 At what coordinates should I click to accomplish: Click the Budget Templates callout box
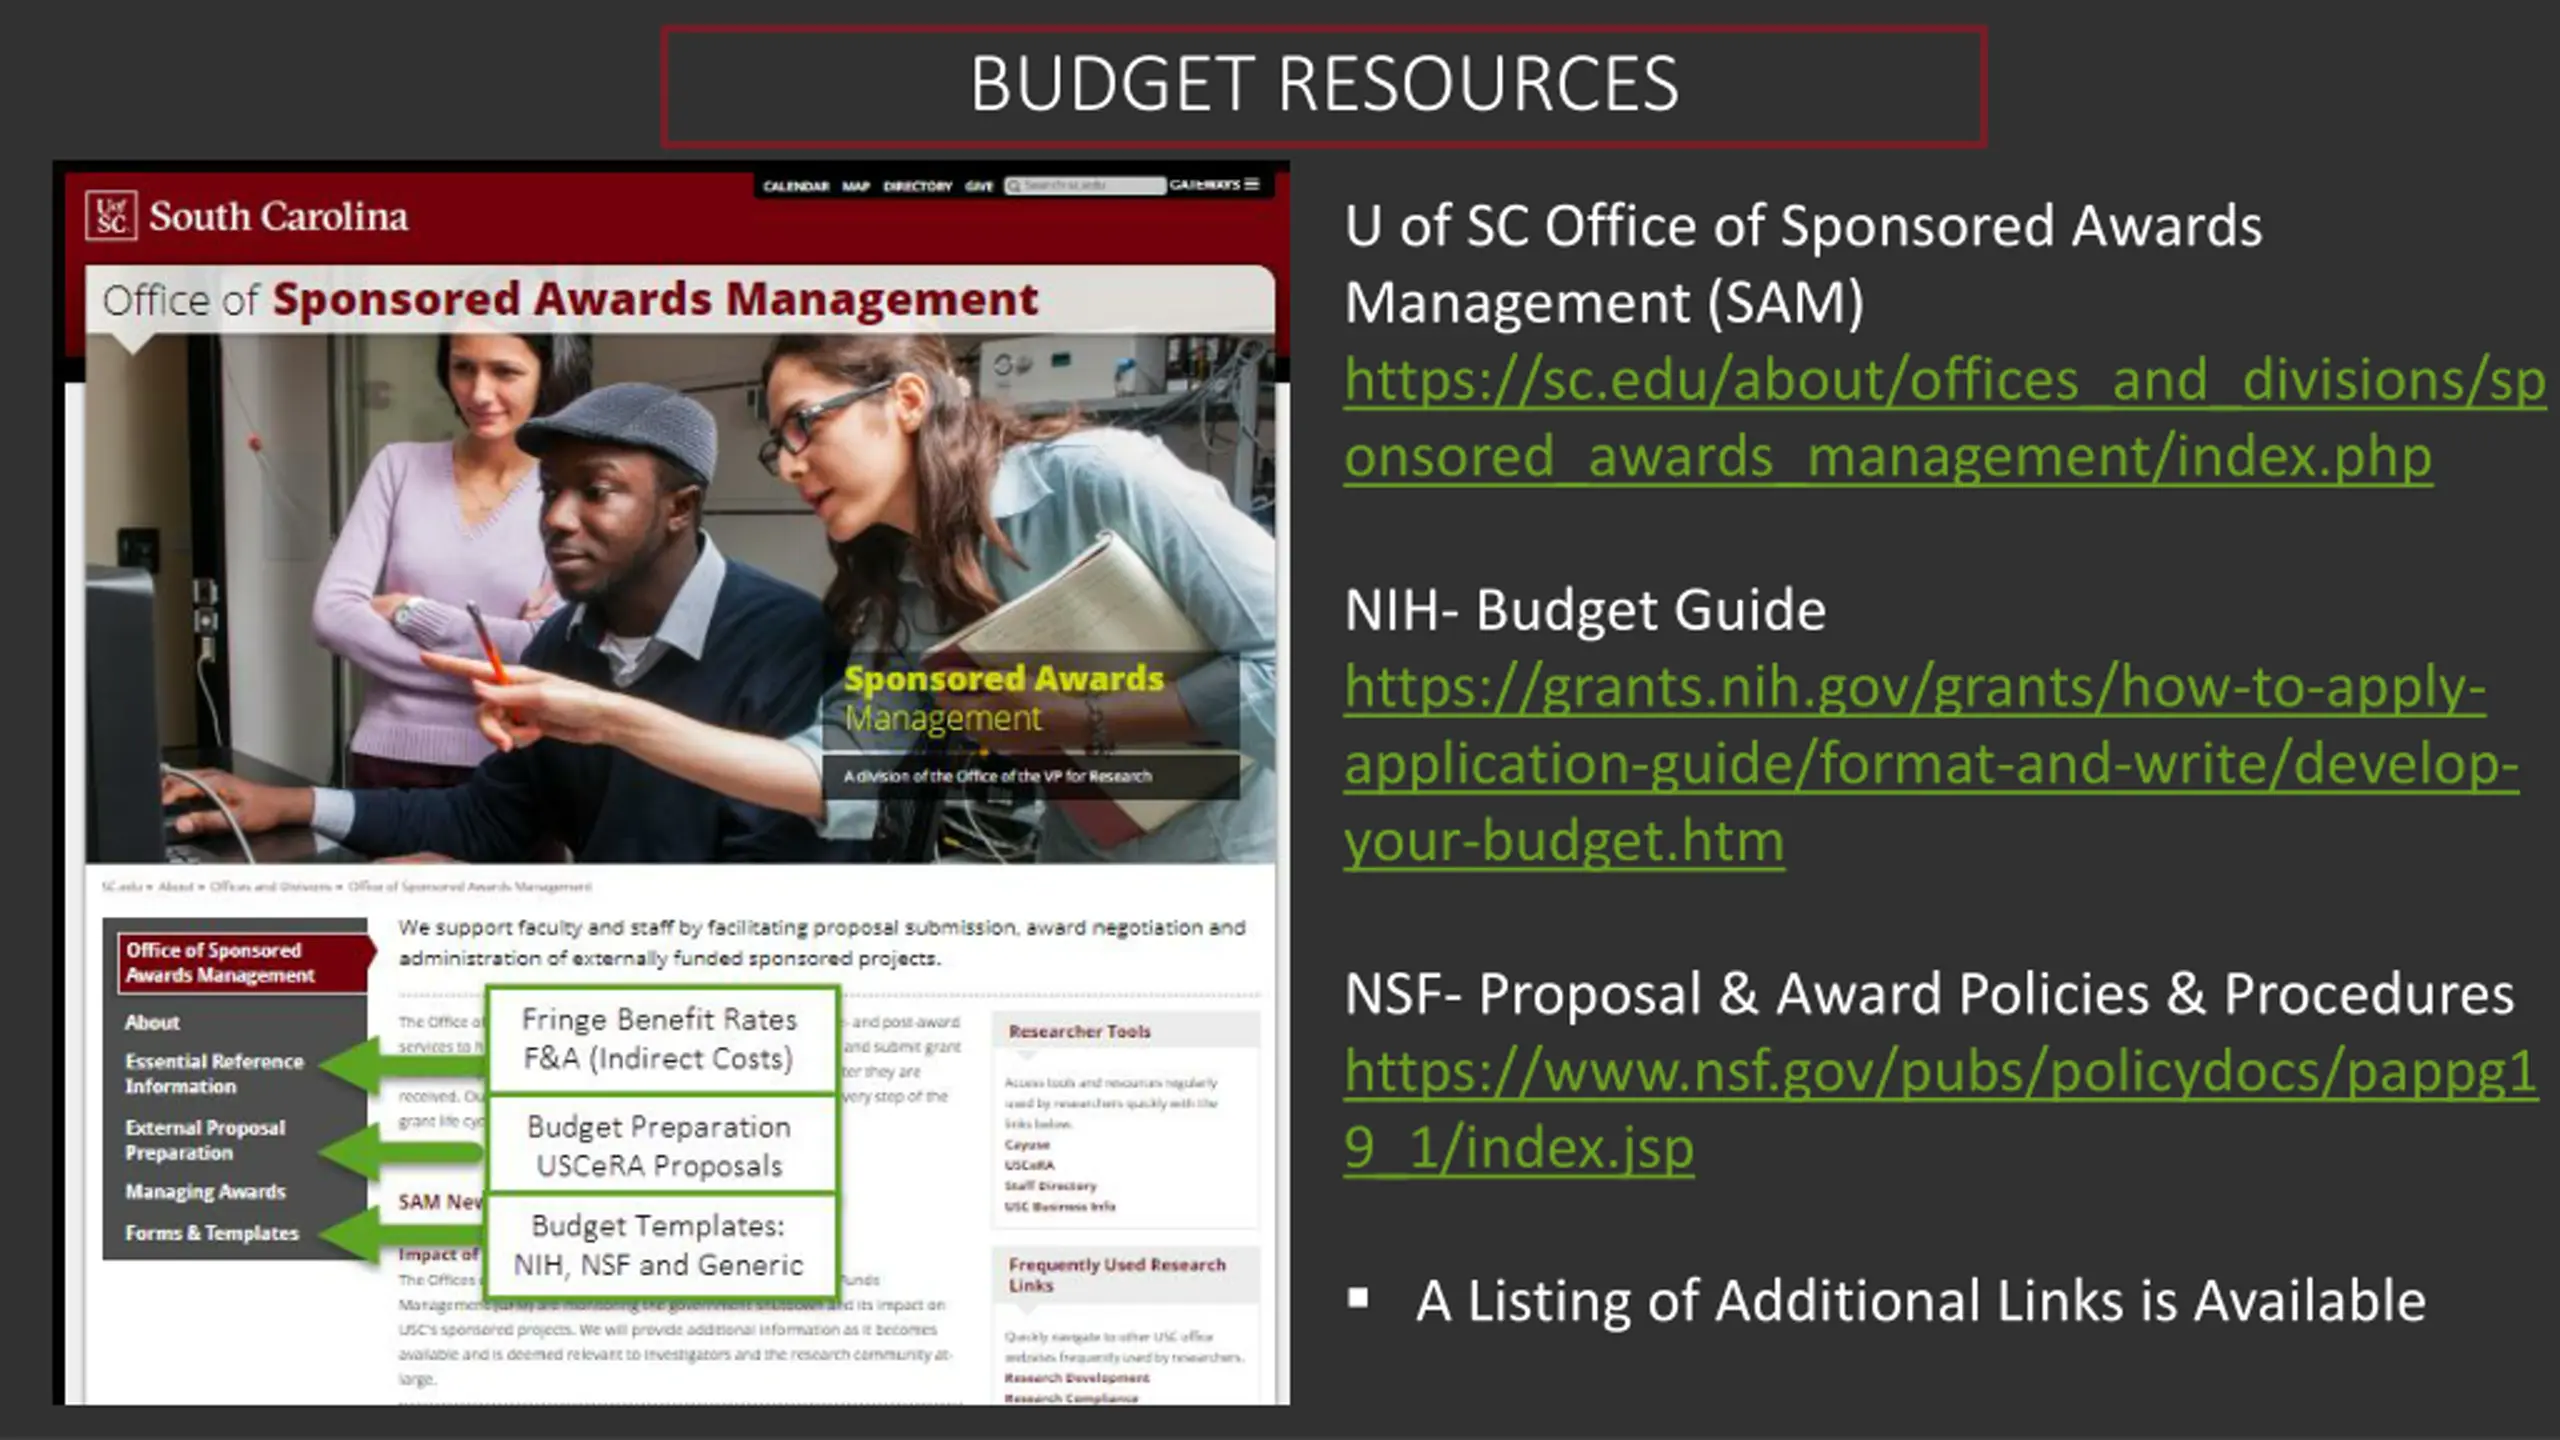[x=659, y=1245]
